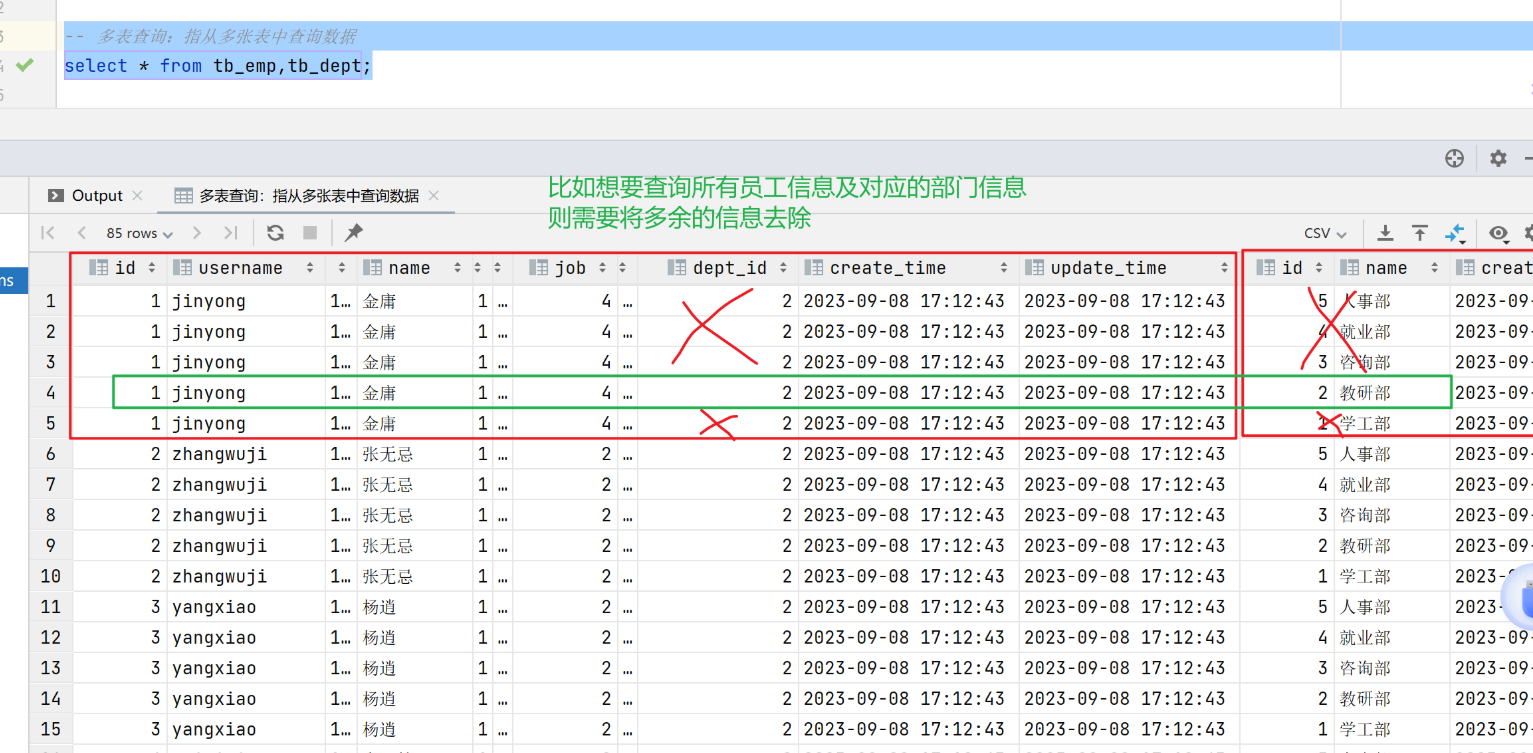Select the job column header
This screenshot has height=753, width=1533.
565,268
